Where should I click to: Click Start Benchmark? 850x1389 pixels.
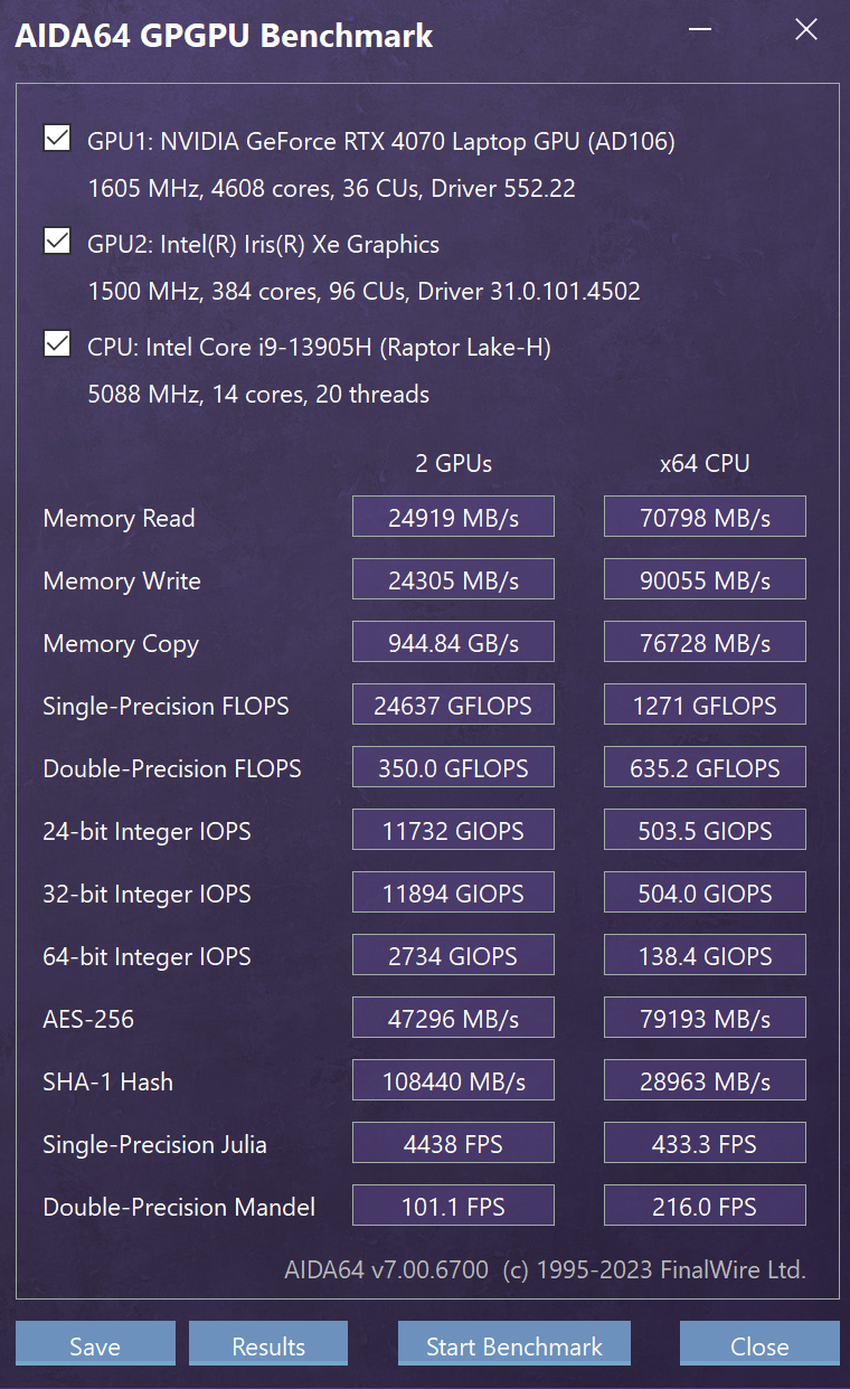514,1345
